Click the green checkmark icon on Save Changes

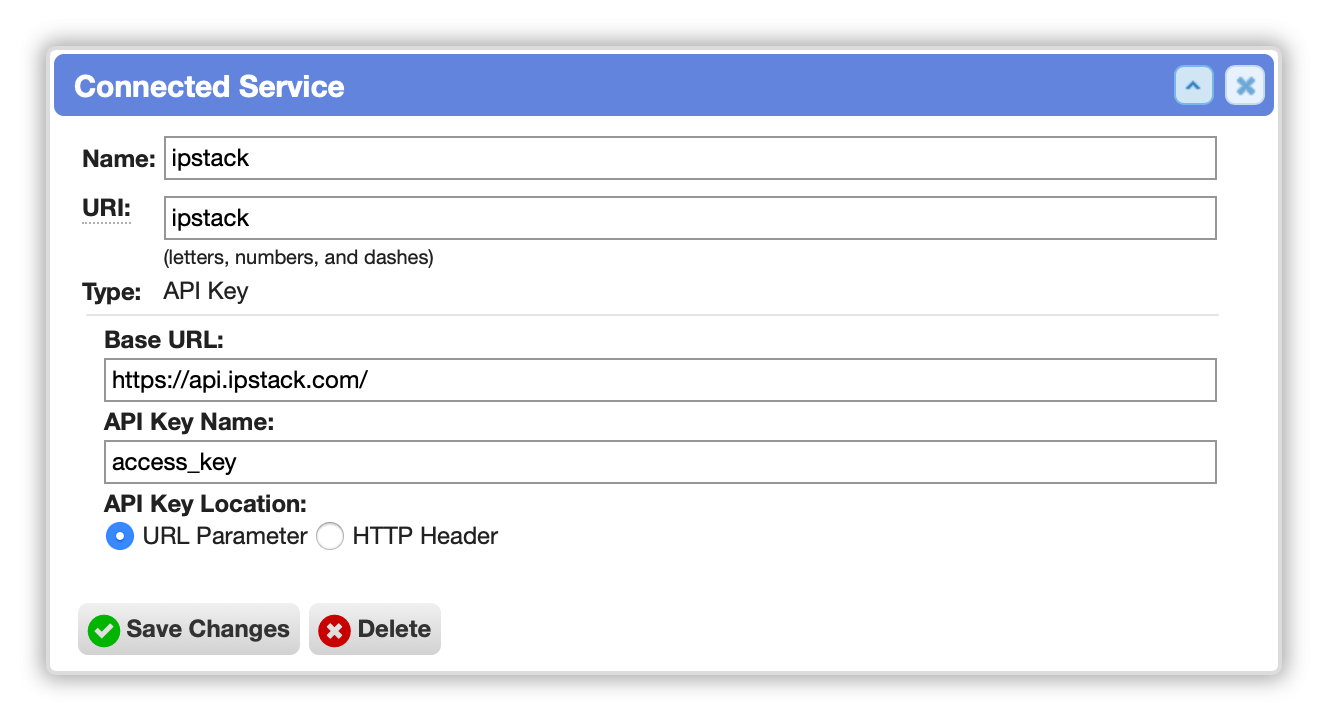click(x=103, y=630)
